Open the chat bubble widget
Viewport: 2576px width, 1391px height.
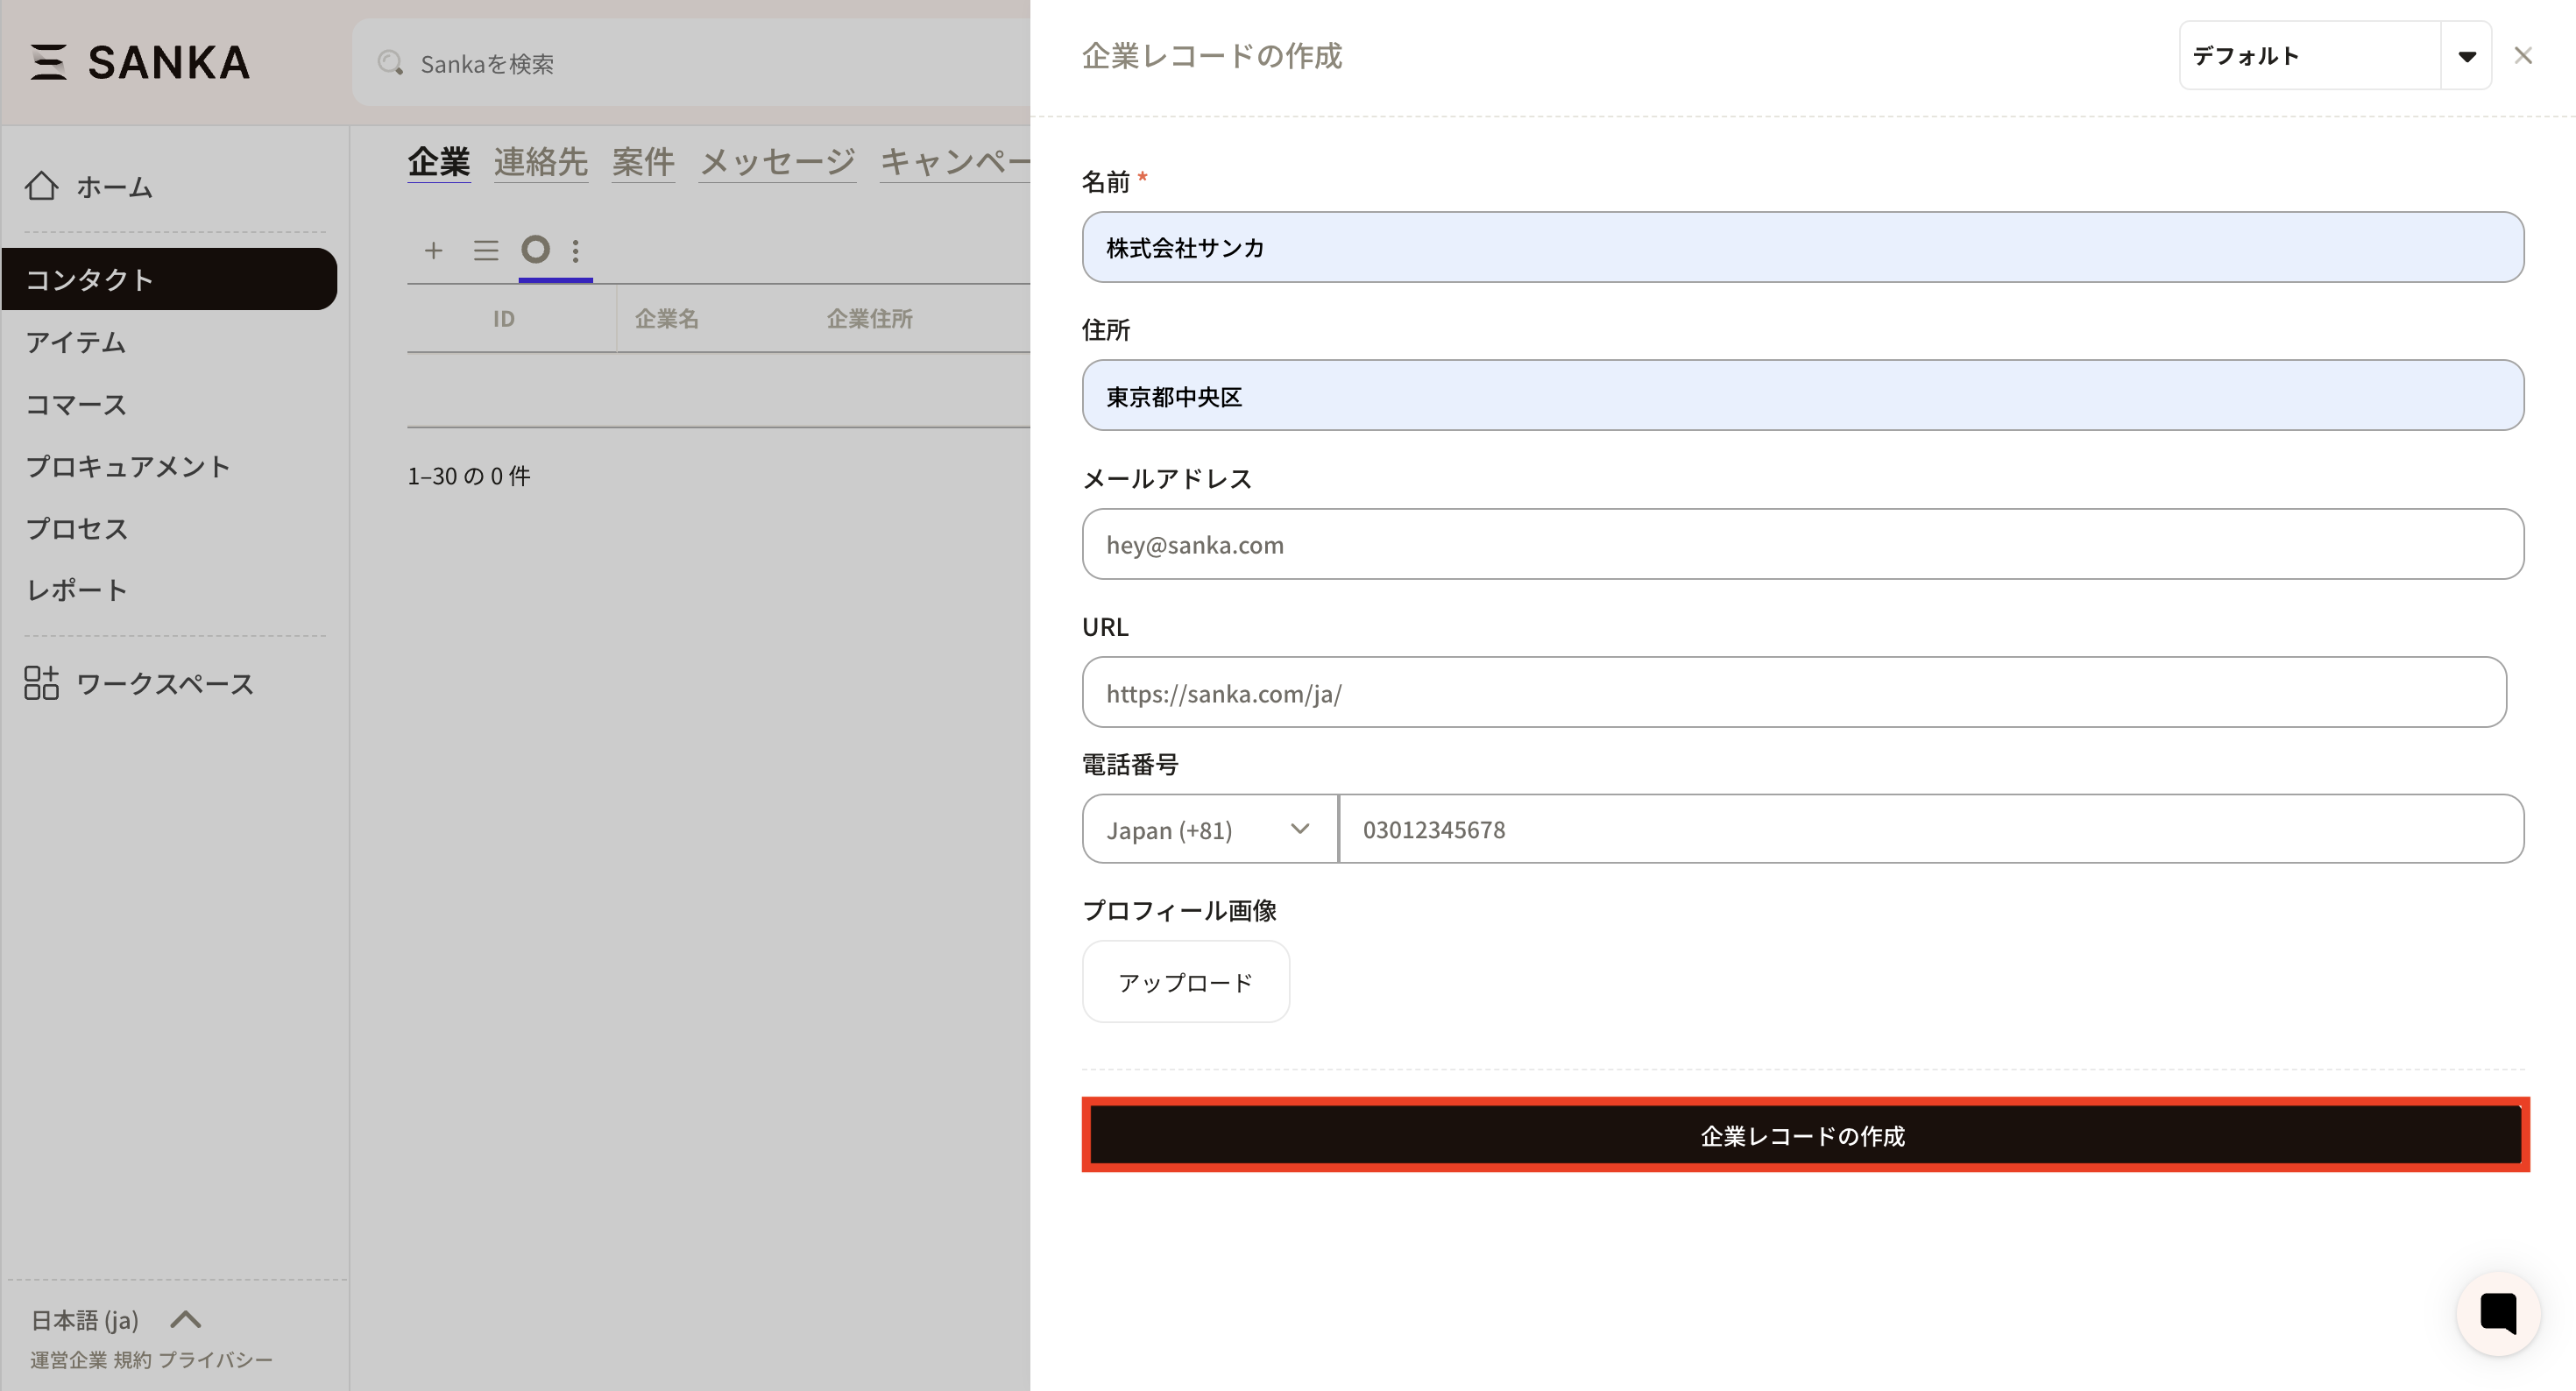(x=2497, y=1313)
